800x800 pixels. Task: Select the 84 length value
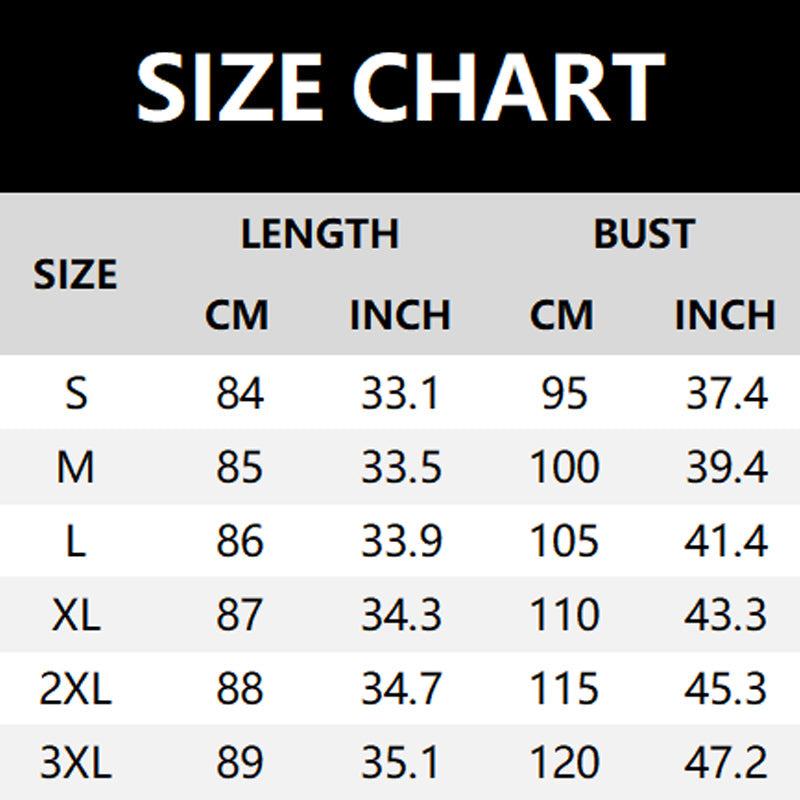(x=240, y=393)
